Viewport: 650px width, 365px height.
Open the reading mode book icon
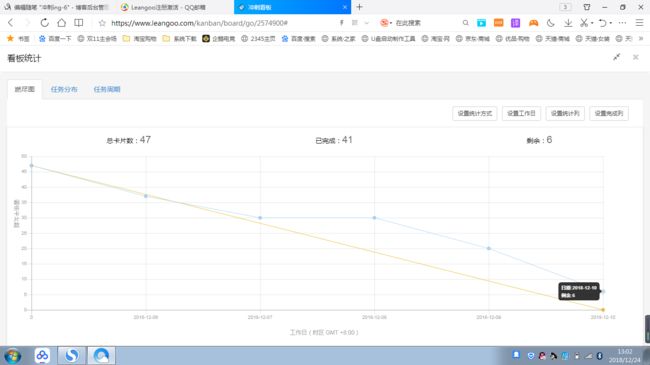tap(79, 23)
